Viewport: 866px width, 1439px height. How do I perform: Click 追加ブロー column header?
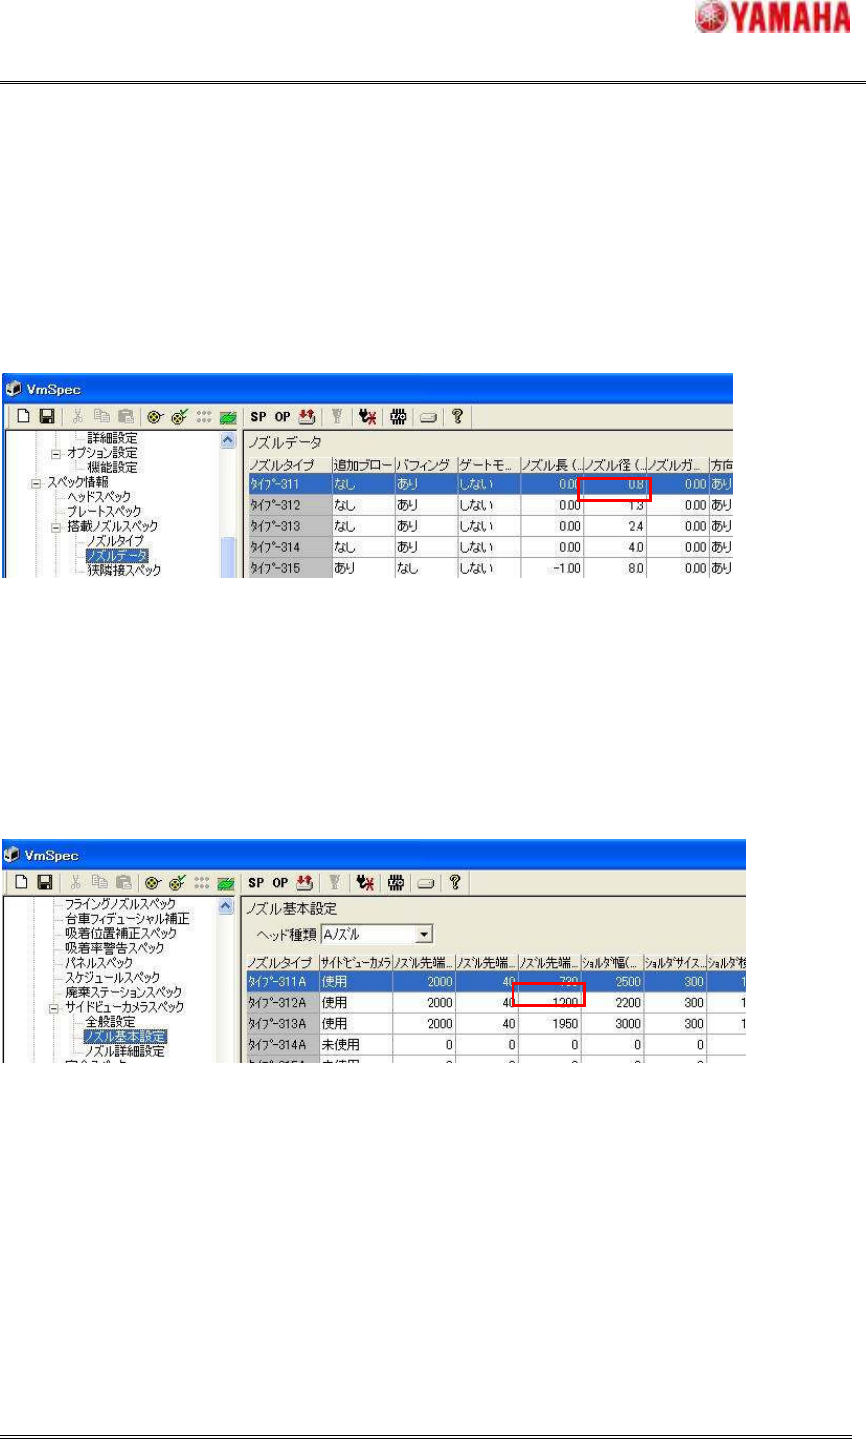pos(363,465)
